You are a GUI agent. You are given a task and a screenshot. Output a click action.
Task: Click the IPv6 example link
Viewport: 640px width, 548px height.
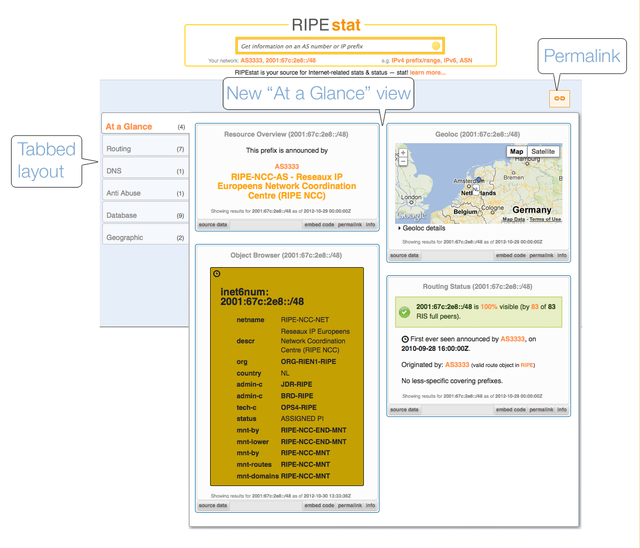(x=450, y=60)
